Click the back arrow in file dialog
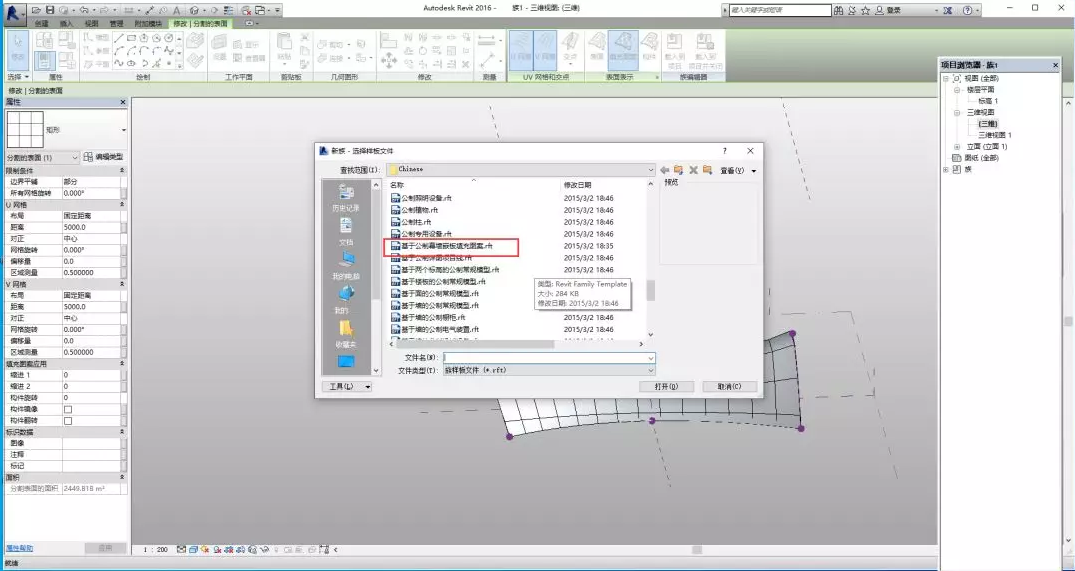Image resolution: width=1075 pixels, height=571 pixels. tap(664, 170)
